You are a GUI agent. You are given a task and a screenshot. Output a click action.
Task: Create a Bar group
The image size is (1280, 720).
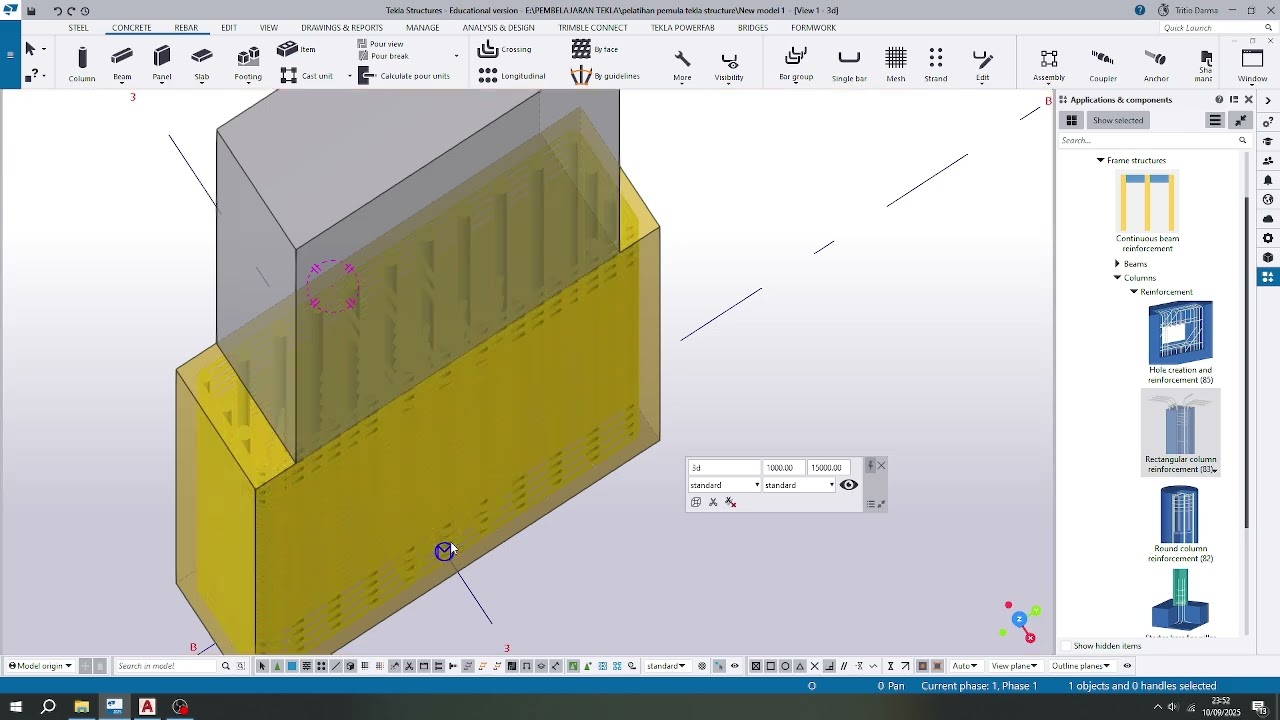click(x=796, y=64)
